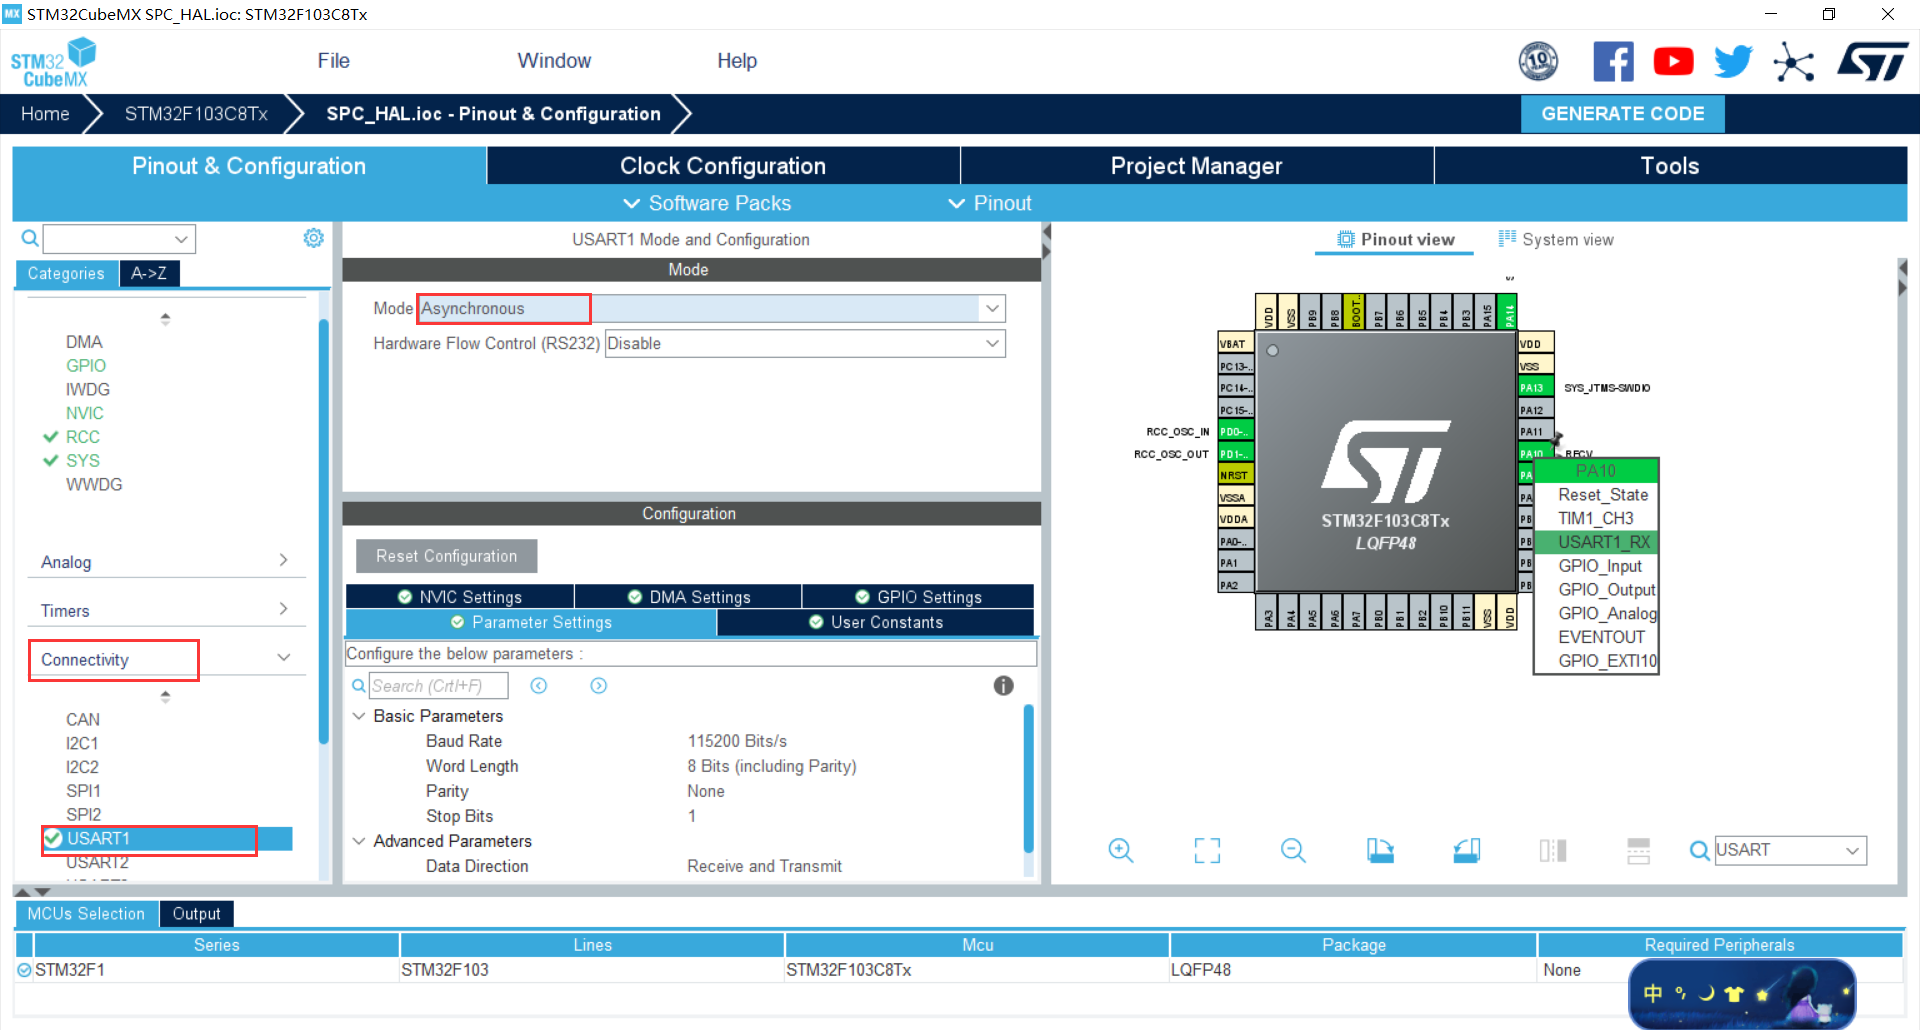The image size is (1920, 1030).
Task: Open the category search combo box
Action: point(119,239)
